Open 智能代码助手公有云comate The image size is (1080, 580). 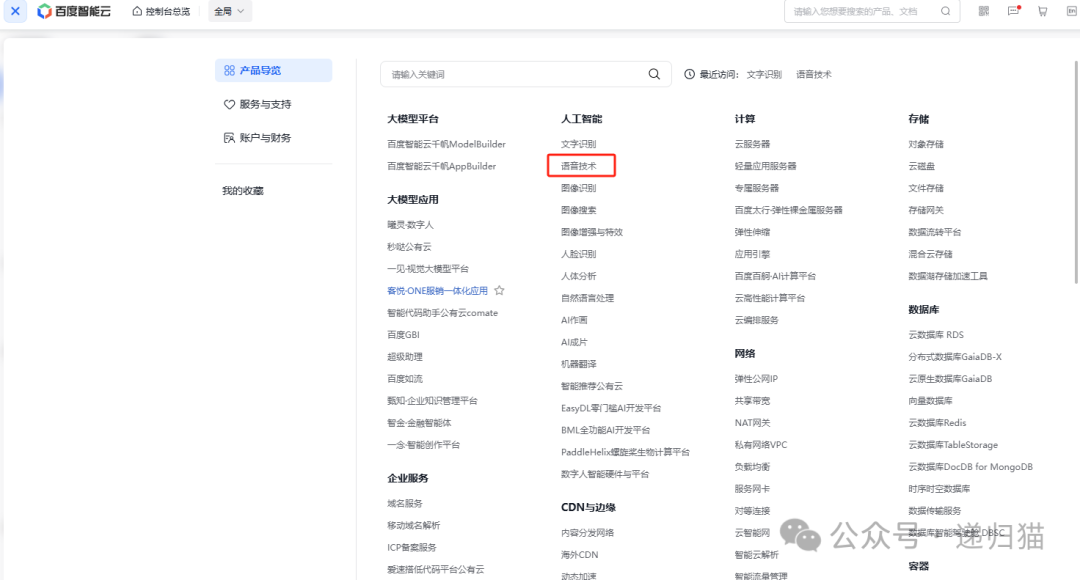point(442,313)
